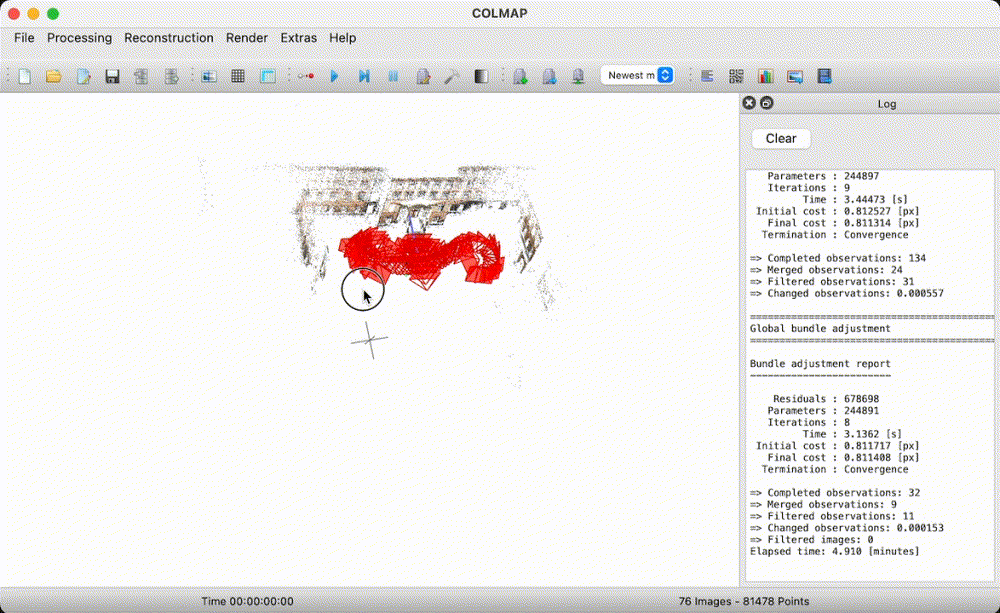This screenshot has height=613, width=1000.
Task: Click the Reset view toolbar icon
Action: [549, 77]
